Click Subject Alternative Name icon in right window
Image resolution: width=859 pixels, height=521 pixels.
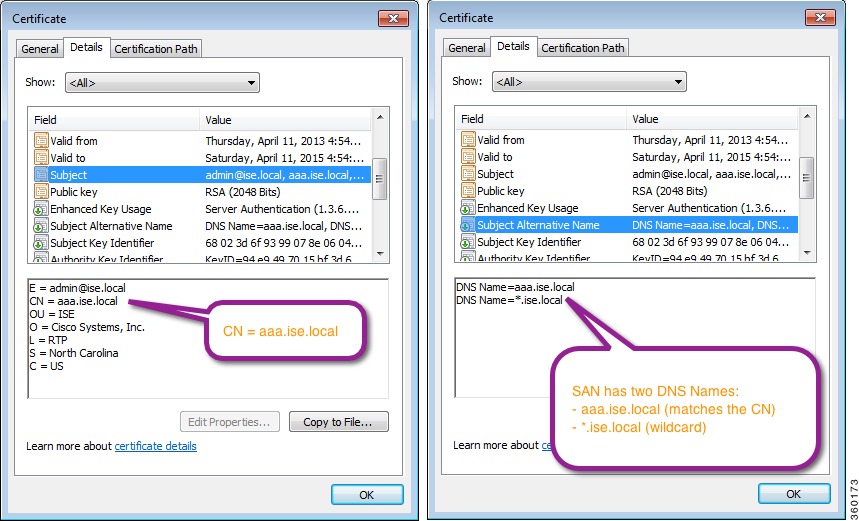468,225
